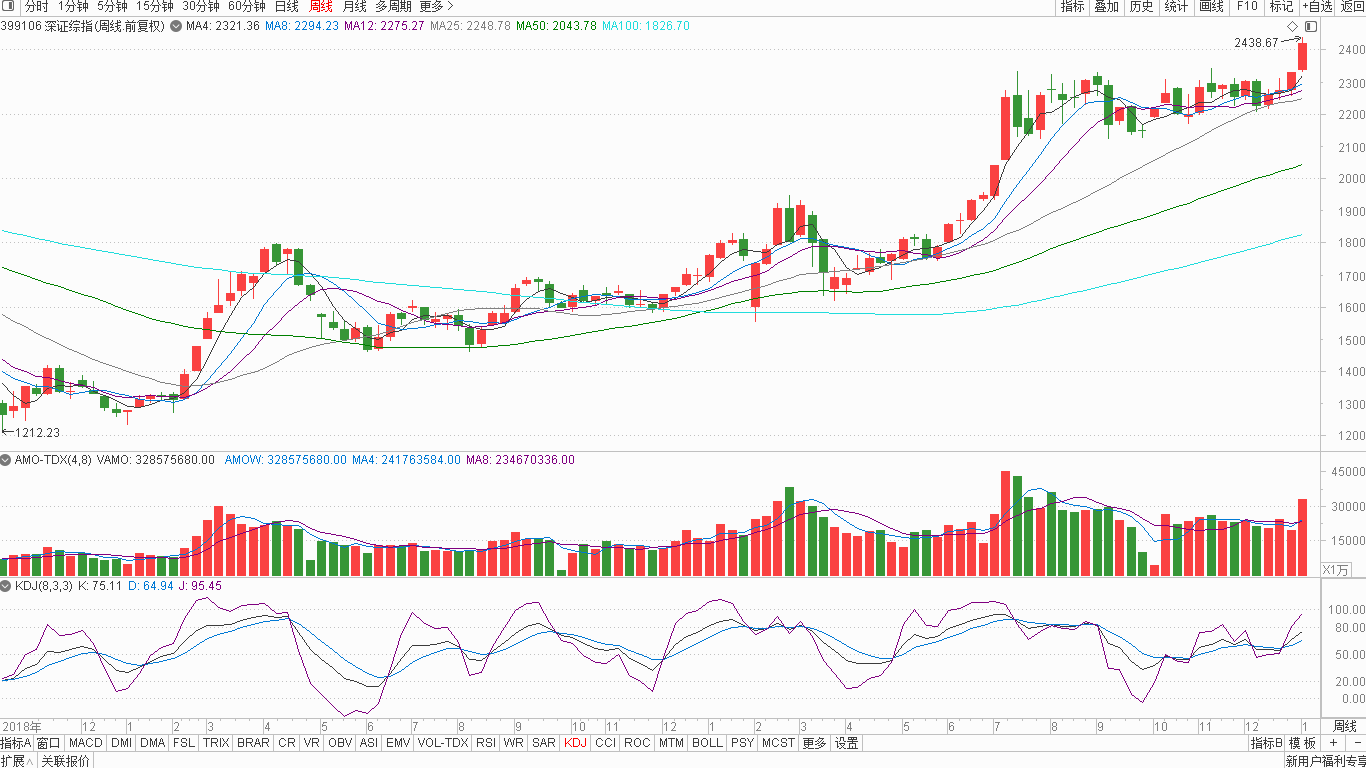The image size is (1366, 768).
Task: Click the diamond marker icon above chart
Action: (1292, 26)
